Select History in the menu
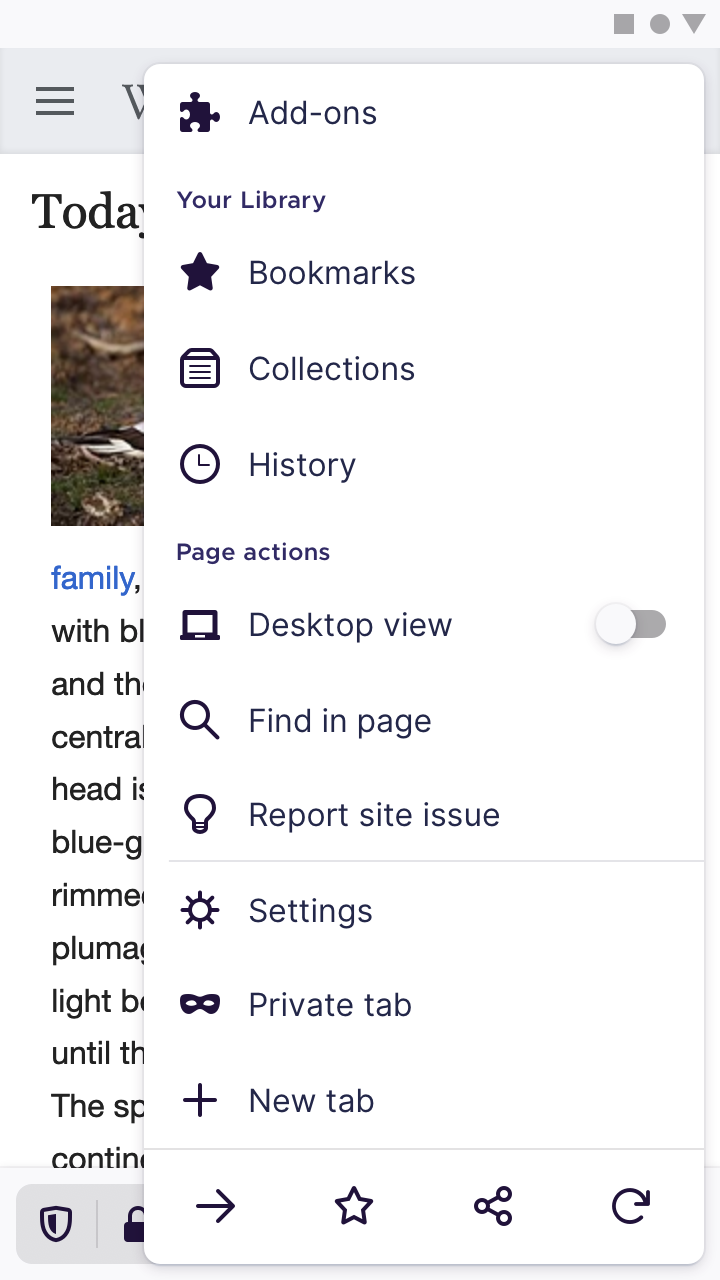Image resolution: width=720 pixels, height=1280 pixels. click(x=424, y=465)
